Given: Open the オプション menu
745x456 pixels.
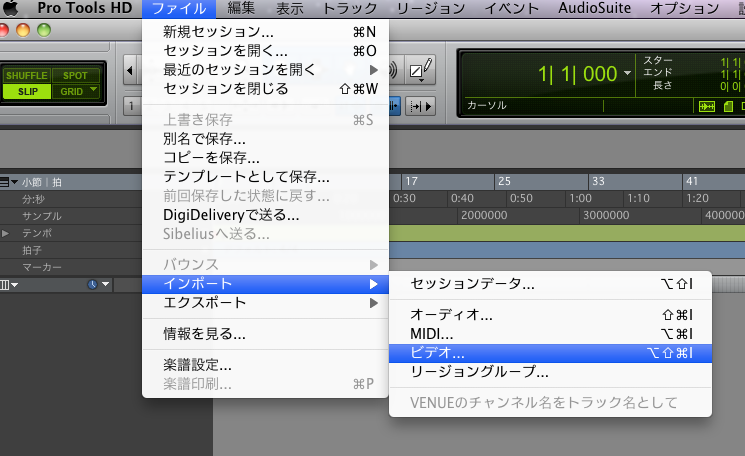Looking at the screenshot, I should 685,8.
